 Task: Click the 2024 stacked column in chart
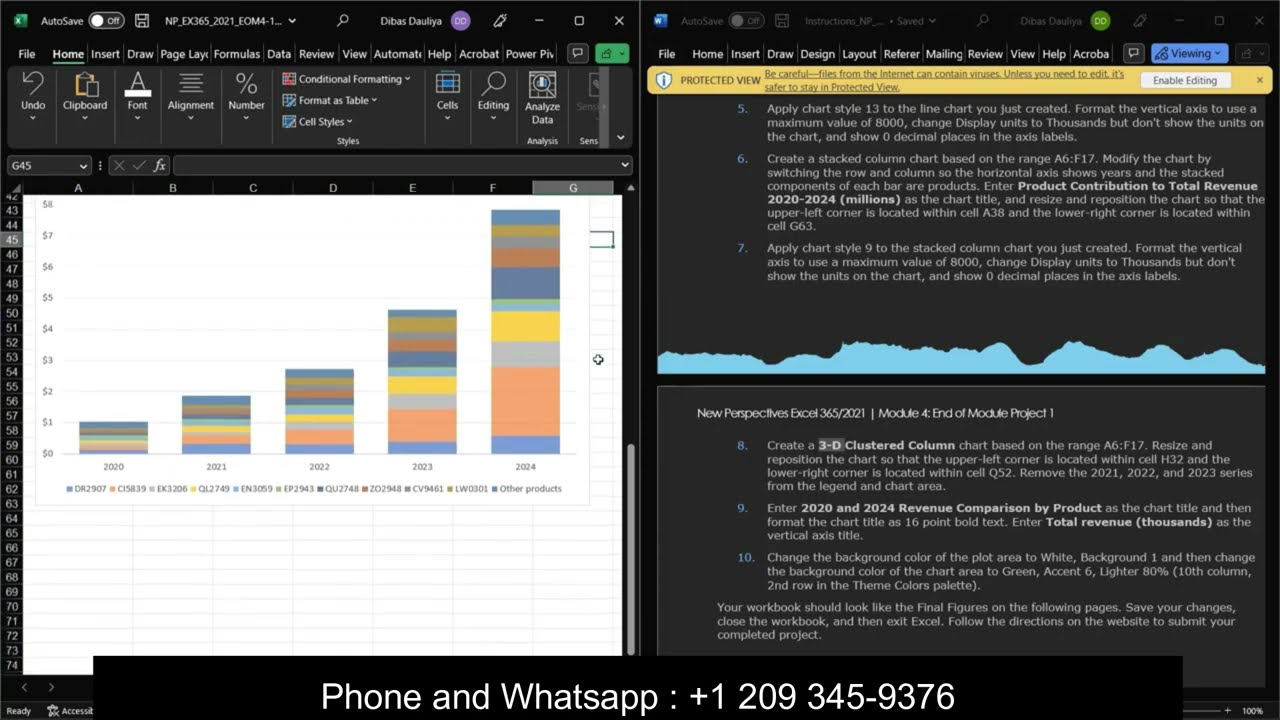click(x=525, y=331)
